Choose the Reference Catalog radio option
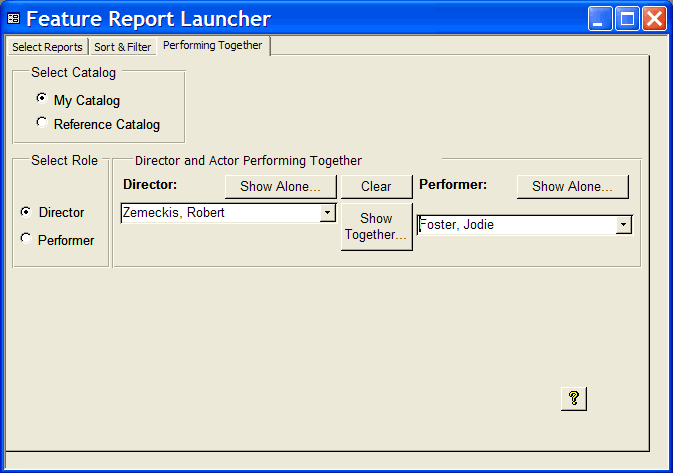The image size is (673, 473). tap(41, 123)
